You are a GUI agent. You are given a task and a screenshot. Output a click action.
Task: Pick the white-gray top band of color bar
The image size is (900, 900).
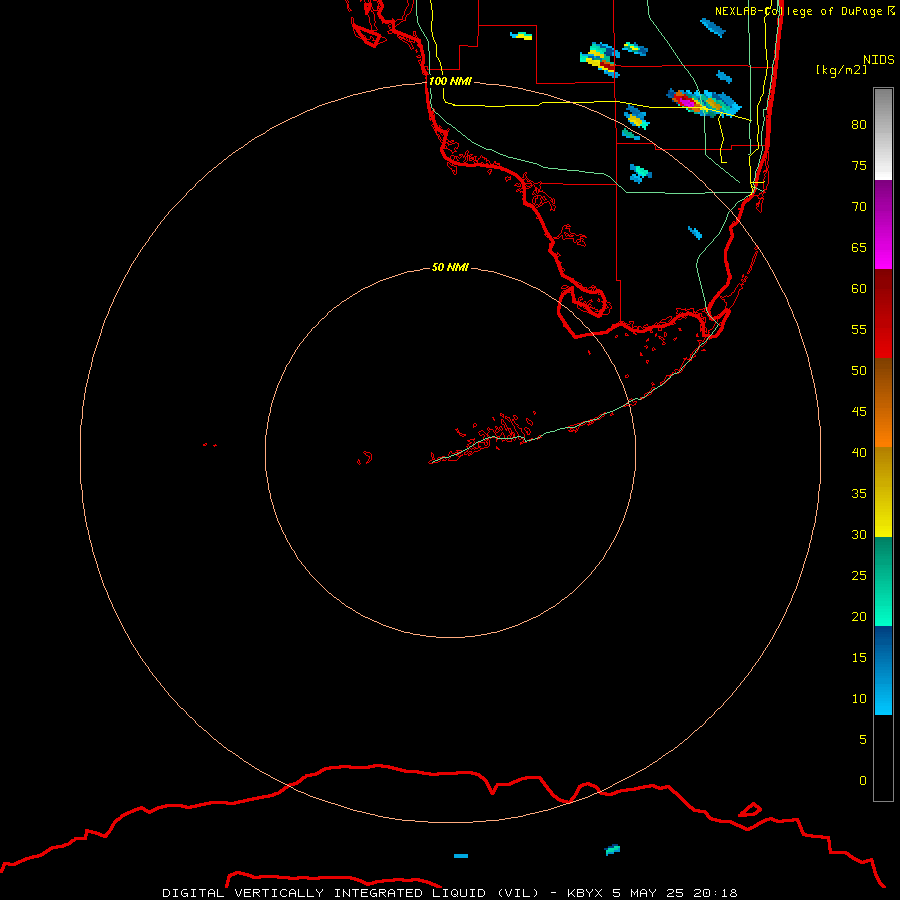883,134
